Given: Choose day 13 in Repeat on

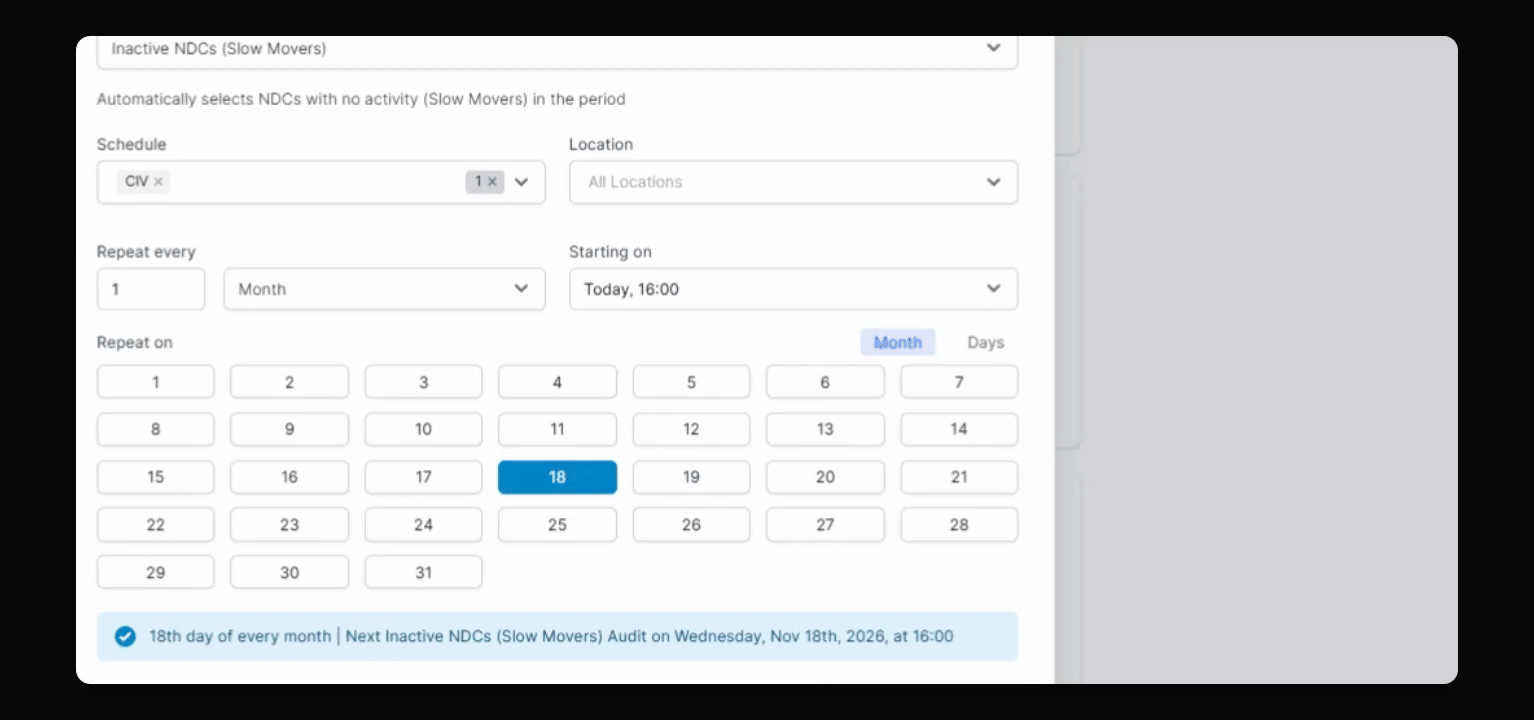Looking at the screenshot, I should (825, 429).
